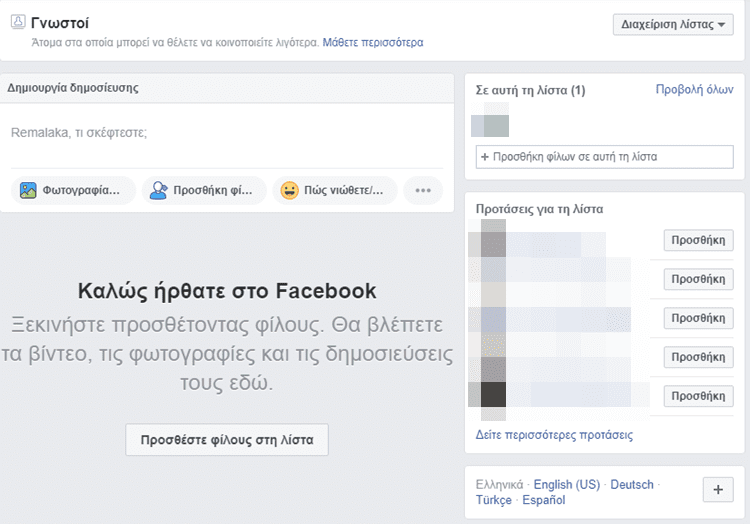The height and width of the screenshot is (524, 750).
Task: Click Προσθήκη for the fourth suggestion
Action: point(698,357)
